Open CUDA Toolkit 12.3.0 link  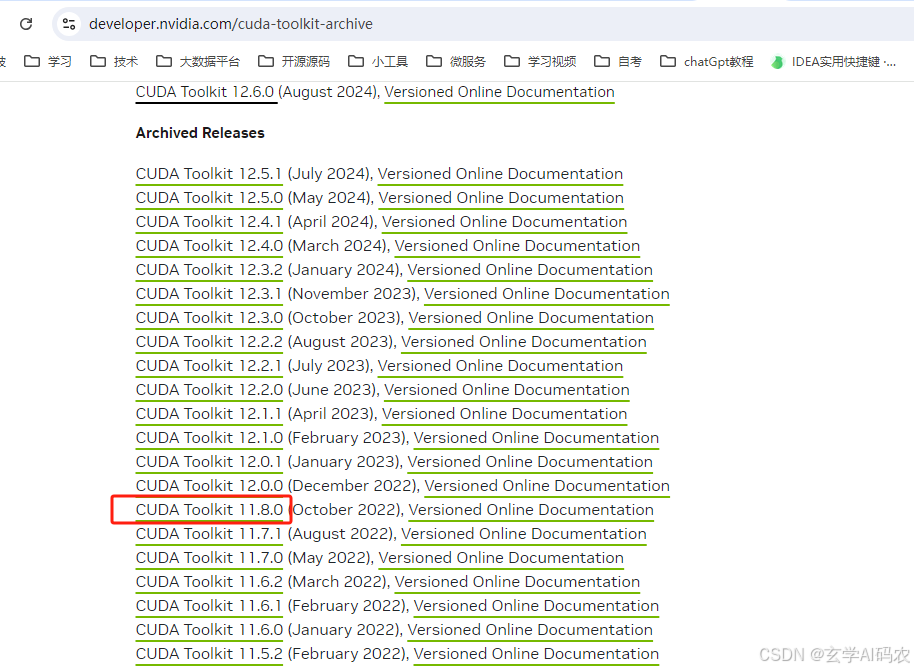click(209, 318)
